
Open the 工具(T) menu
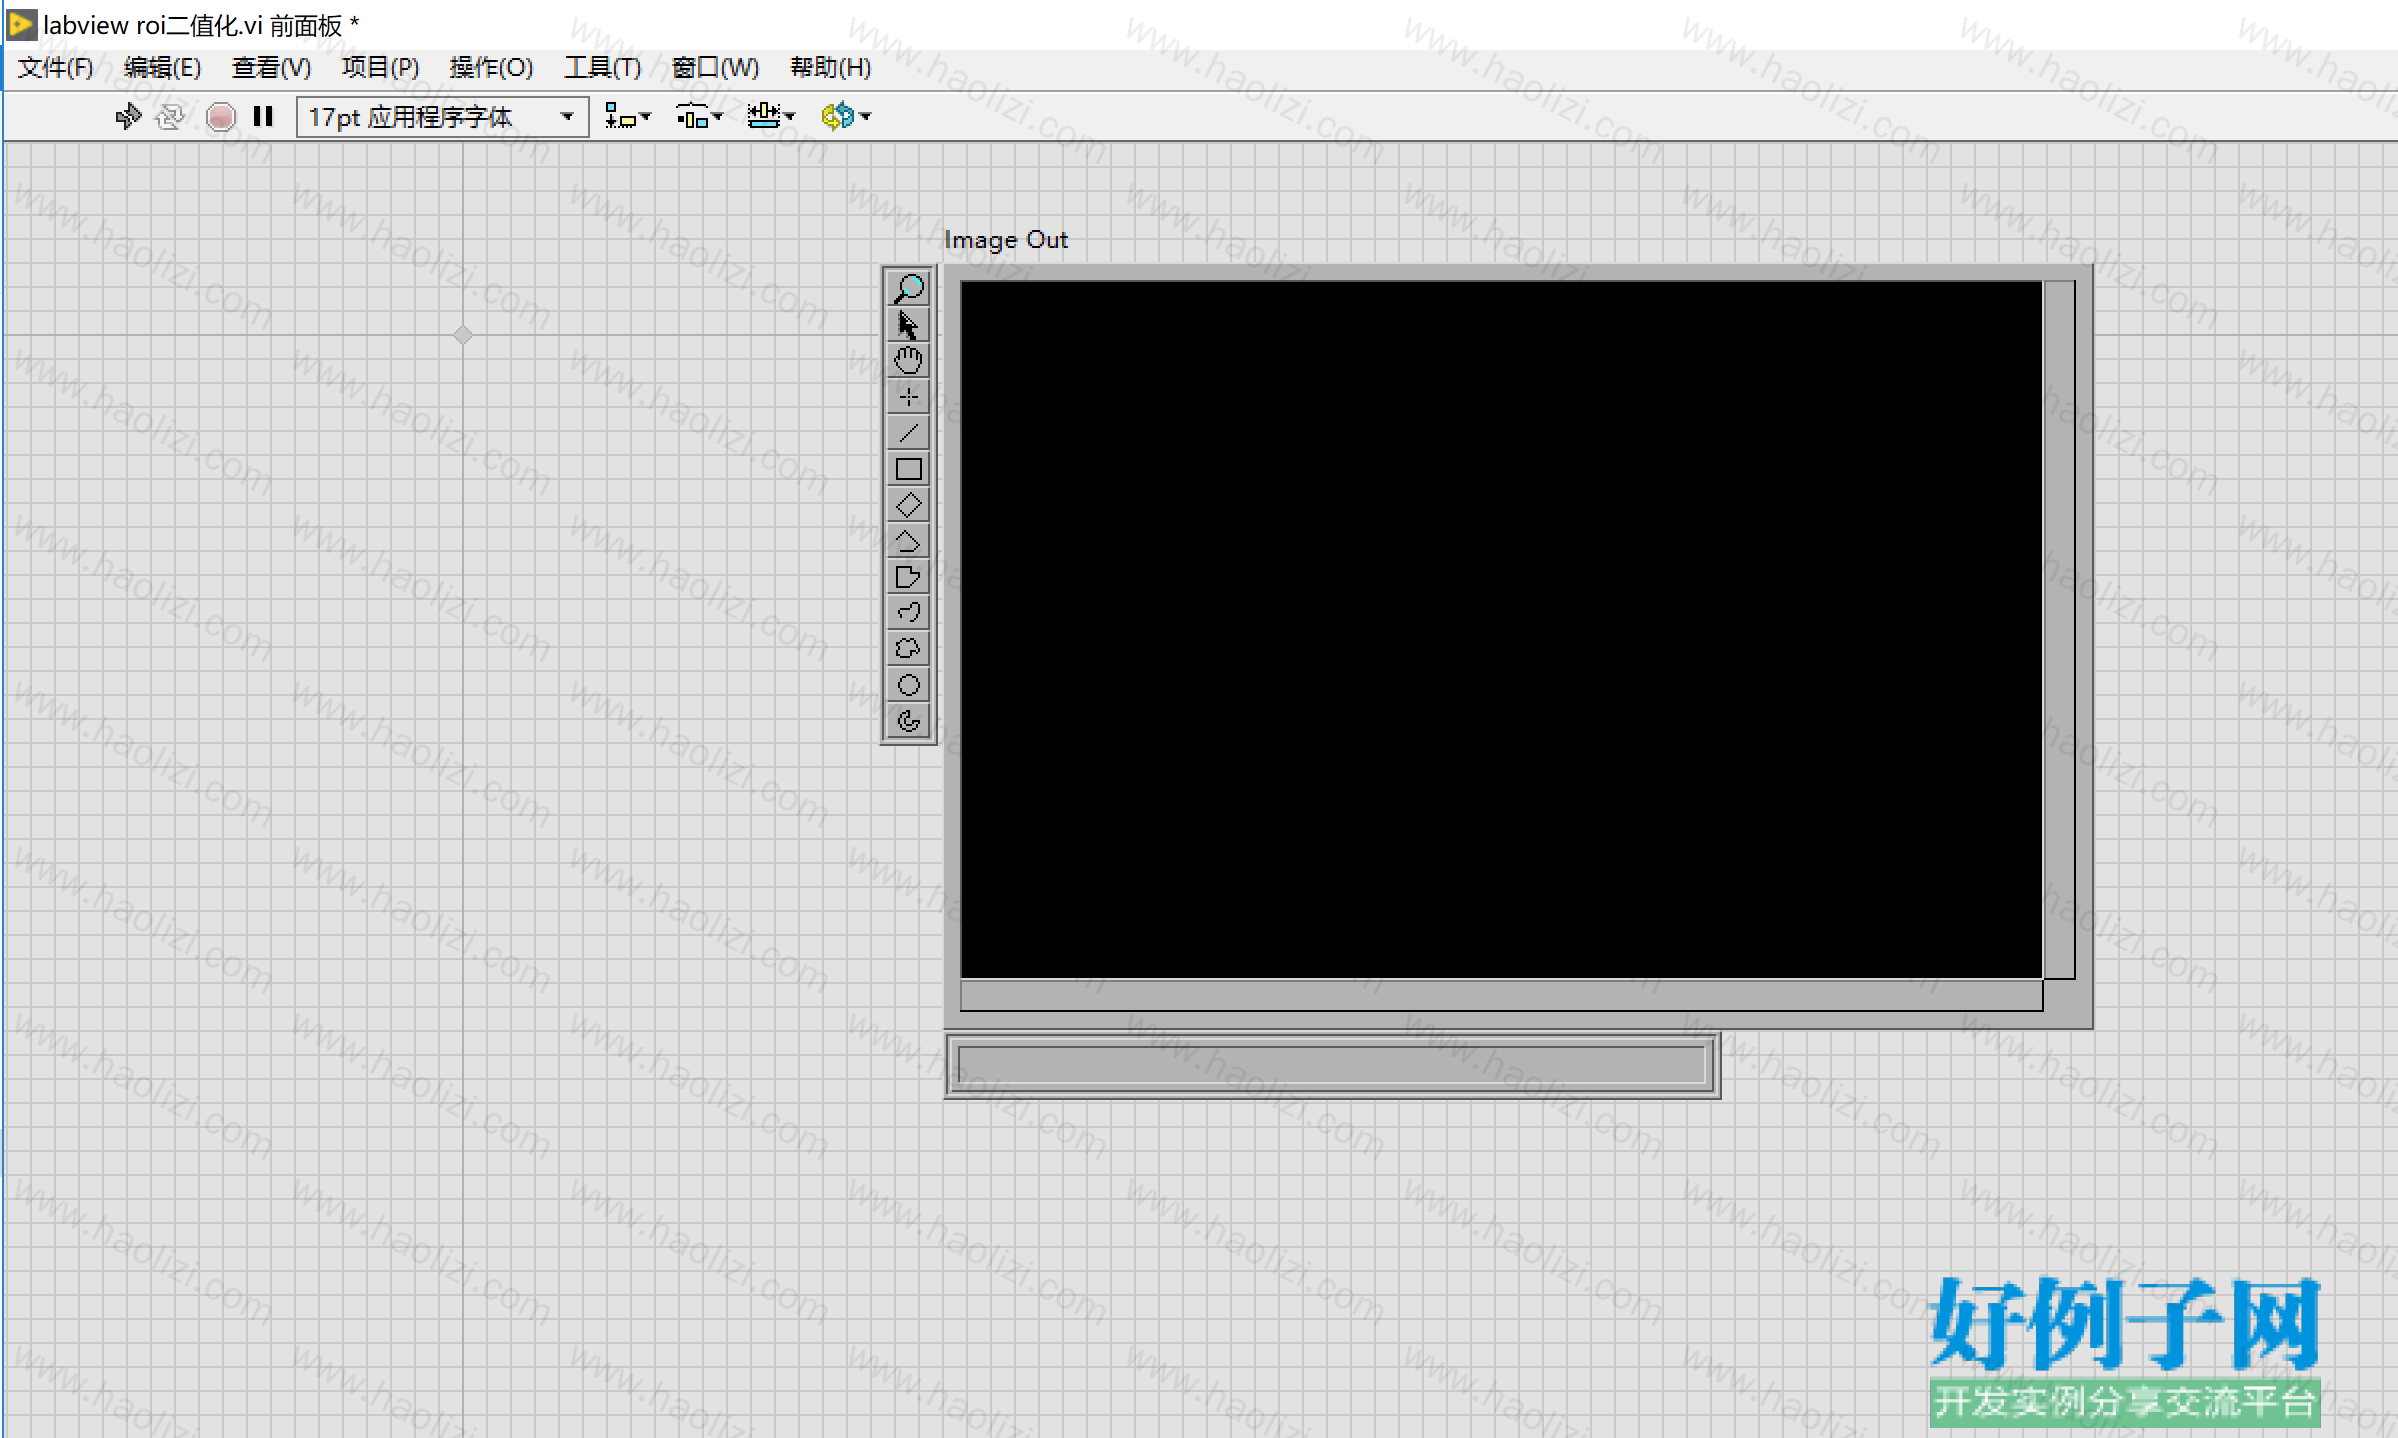[602, 68]
